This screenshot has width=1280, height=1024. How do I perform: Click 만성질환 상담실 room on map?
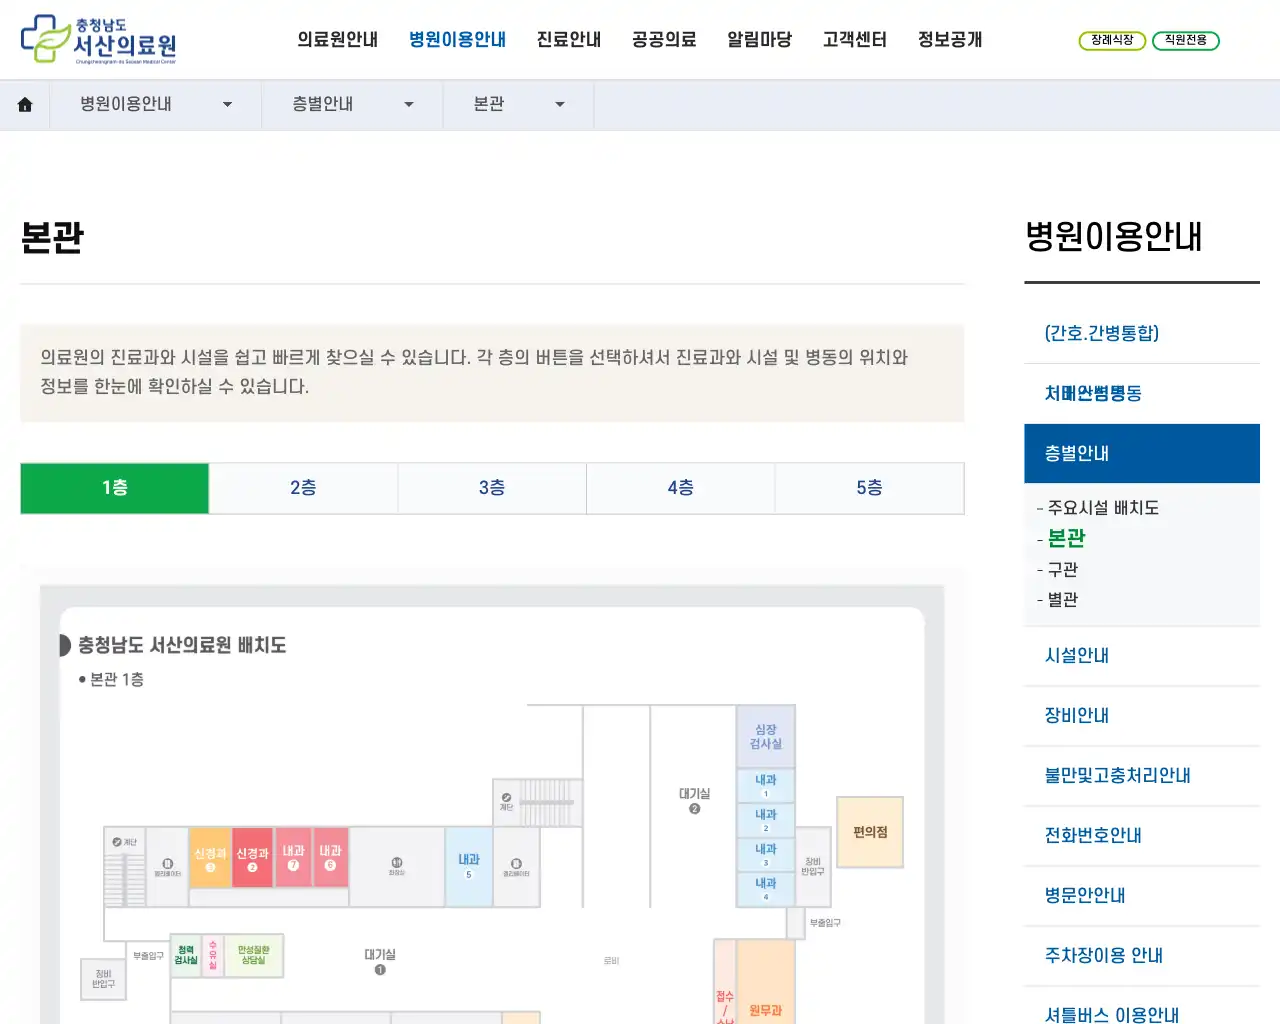pos(253,955)
